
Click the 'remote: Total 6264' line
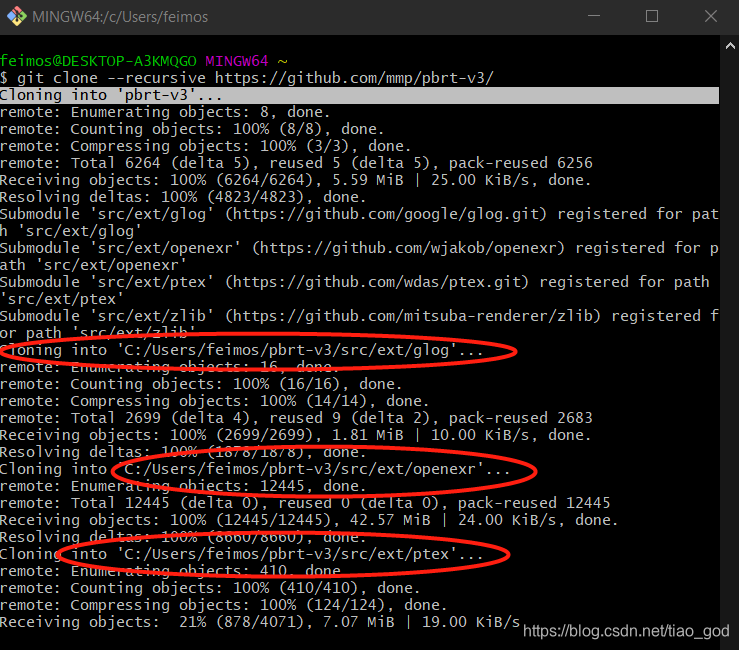[296, 163]
